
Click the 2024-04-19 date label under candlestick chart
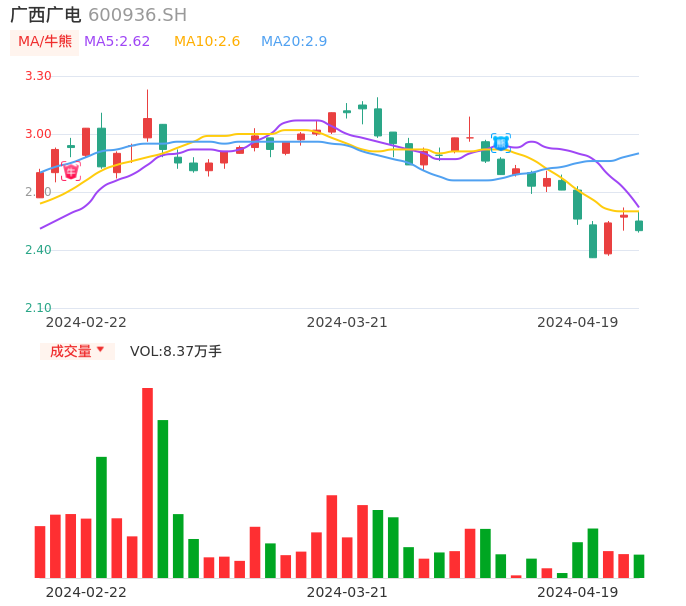577,322
